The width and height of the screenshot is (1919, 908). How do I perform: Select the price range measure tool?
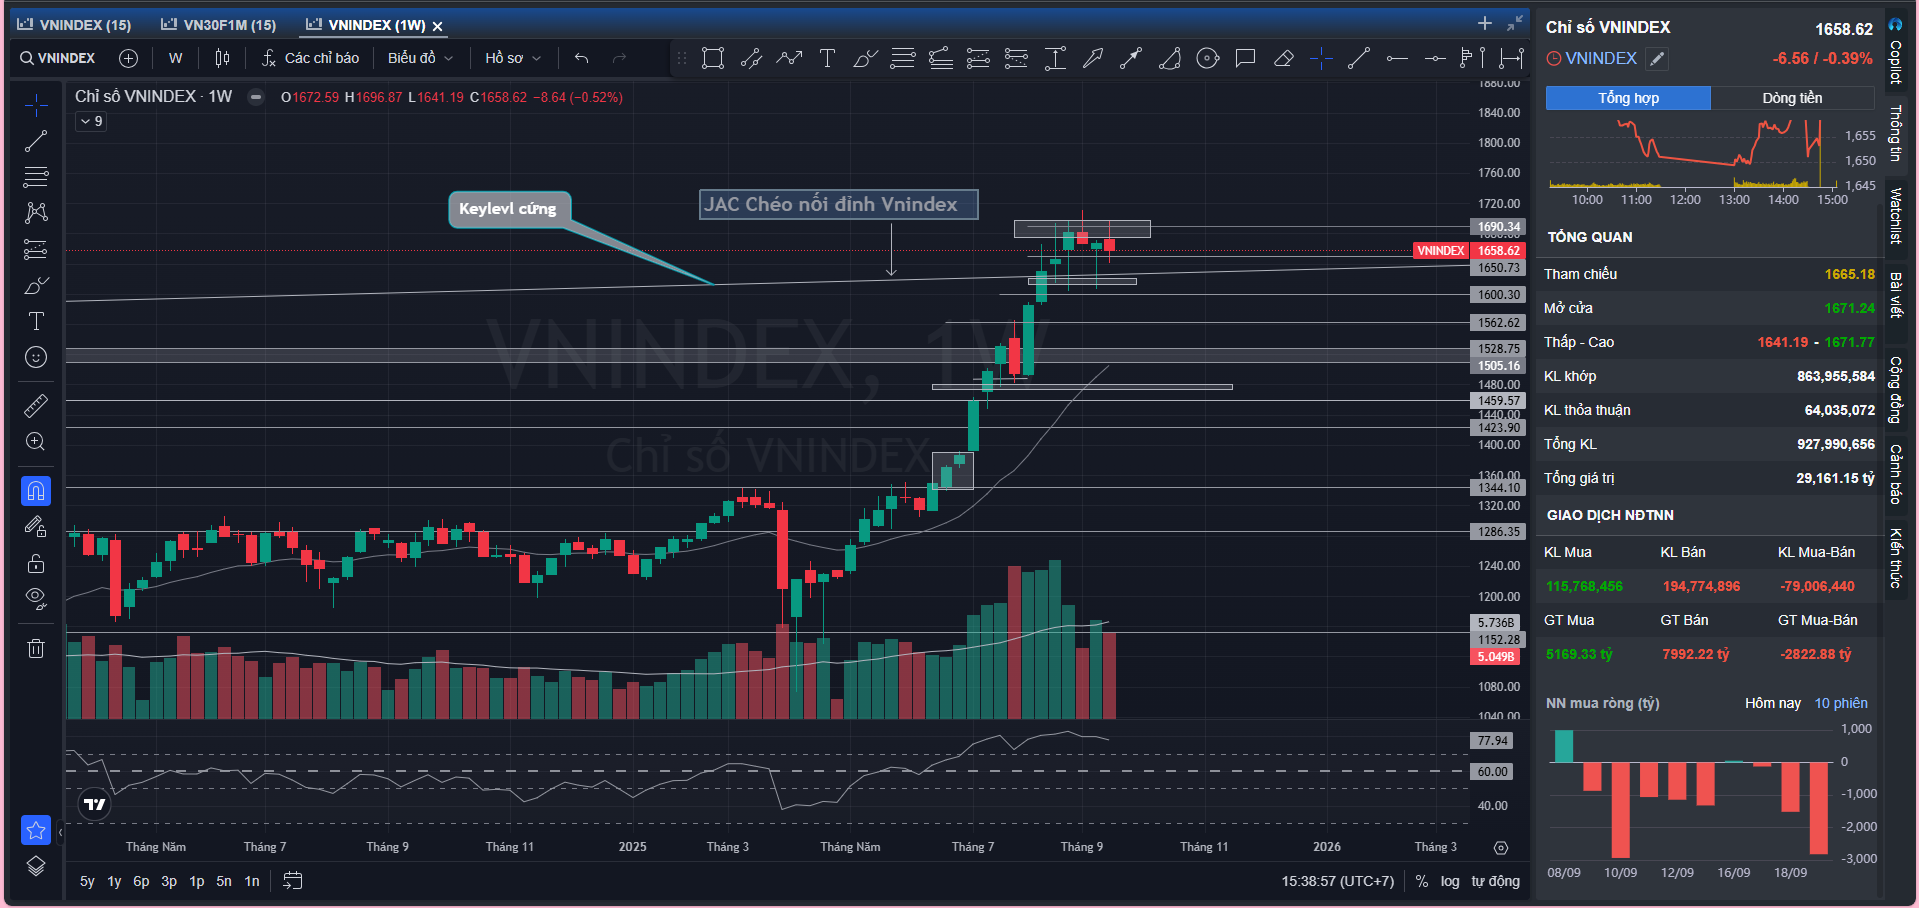pyautogui.click(x=1055, y=58)
